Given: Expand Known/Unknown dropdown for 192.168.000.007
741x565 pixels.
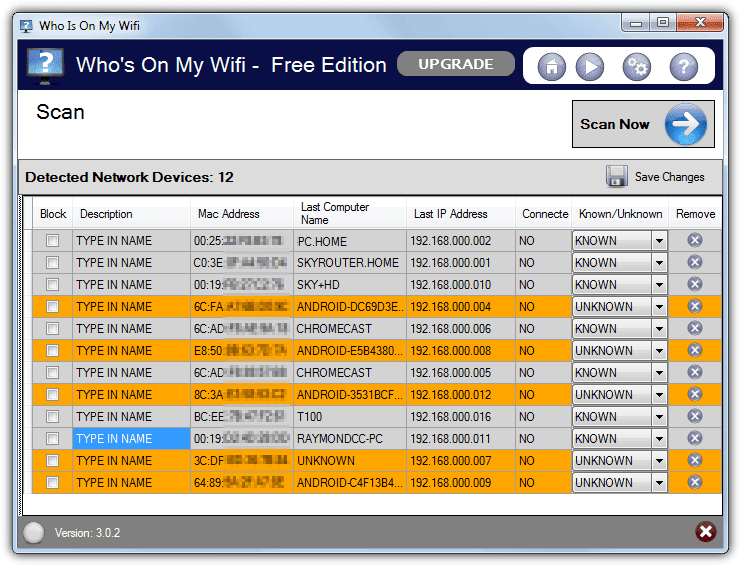Looking at the screenshot, I should [x=659, y=461].
